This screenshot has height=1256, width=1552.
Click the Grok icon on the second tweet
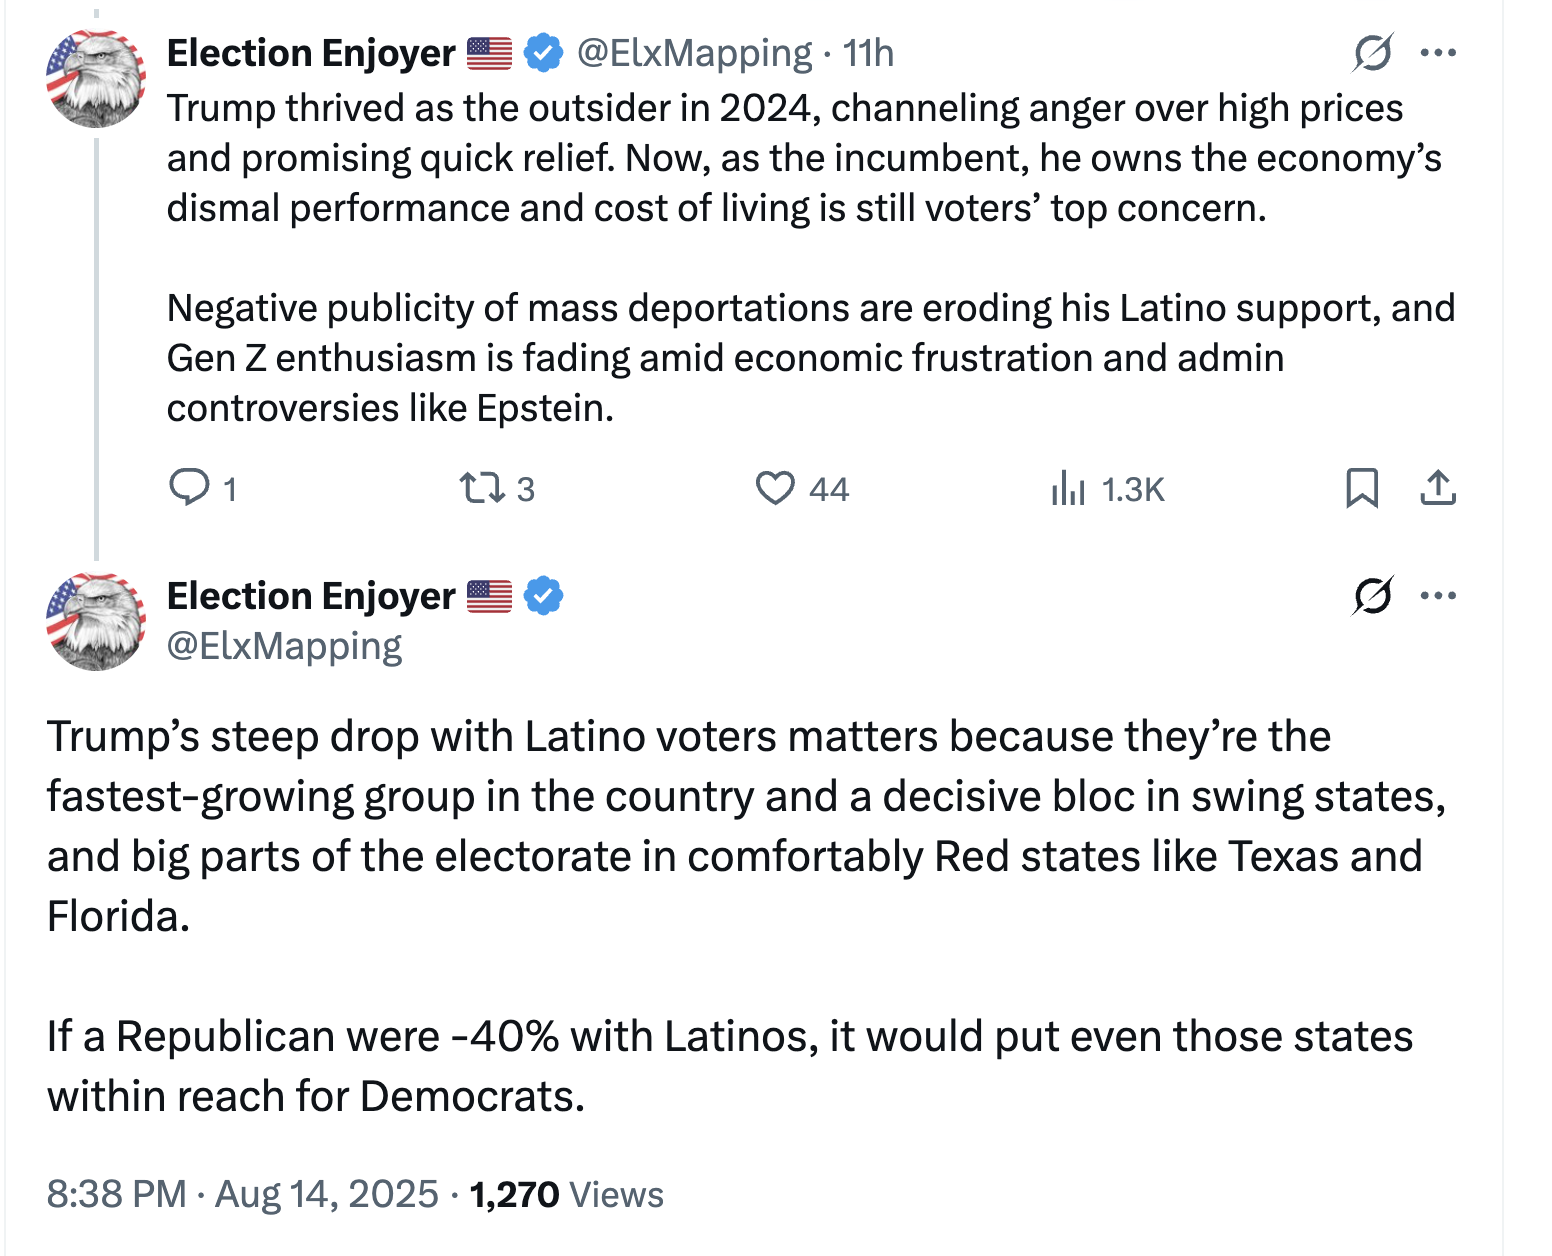[x=1372, y=596]
